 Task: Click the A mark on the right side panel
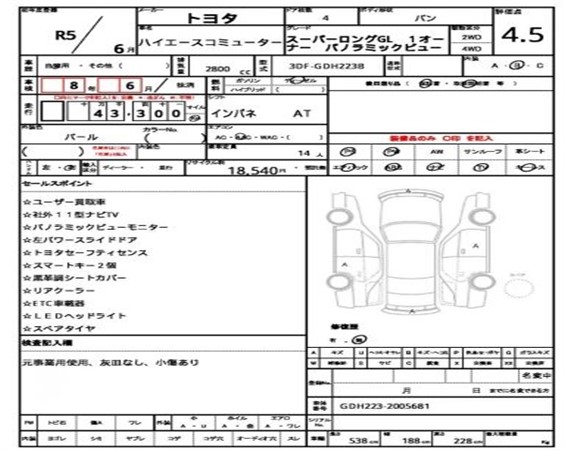click(x=476, y=246)
